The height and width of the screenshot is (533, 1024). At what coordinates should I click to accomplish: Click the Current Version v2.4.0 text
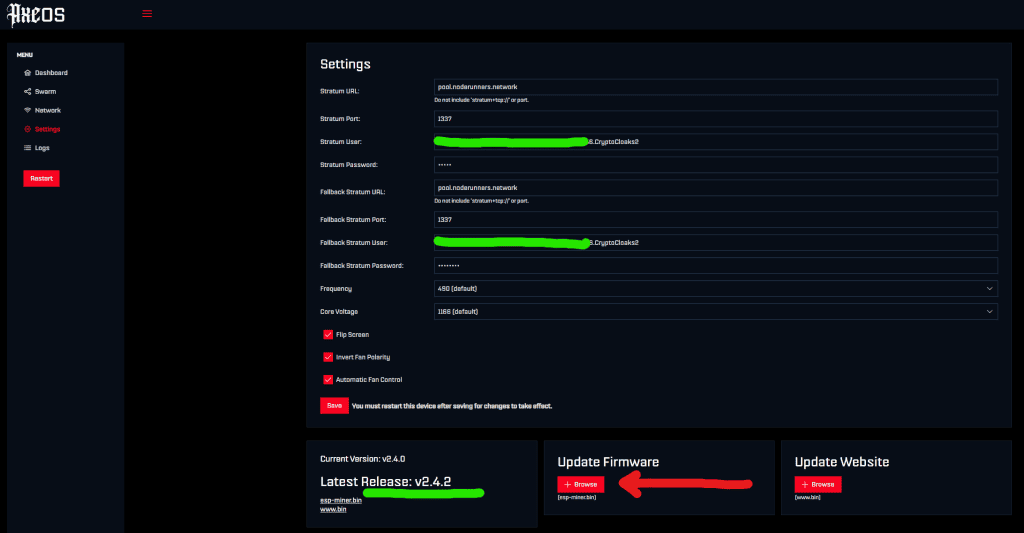[362, 459]
